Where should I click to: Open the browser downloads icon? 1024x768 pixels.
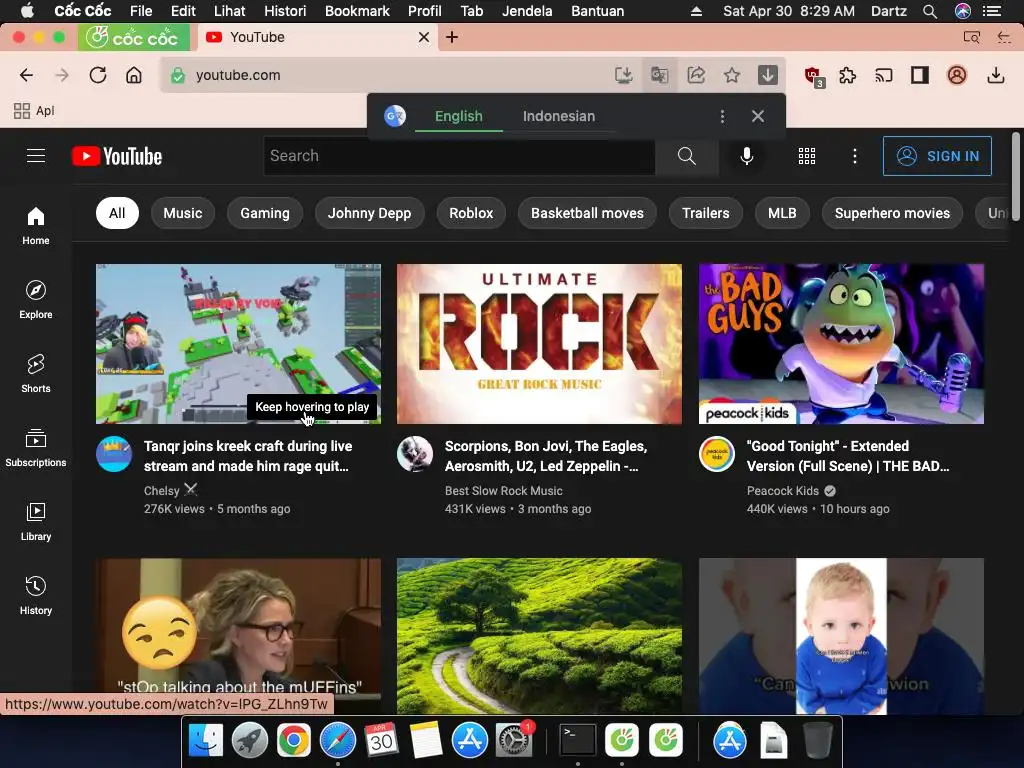click(x=995, y=75)
